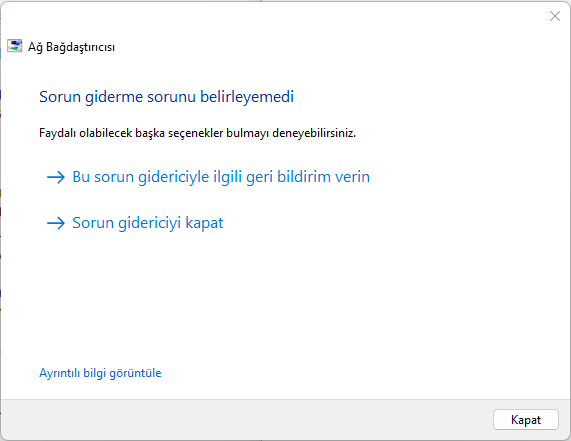Open 'Ayrıntılı bilgi görüntüle' link
This screenshot has height=441, width=571.
(x=100, y=373)
